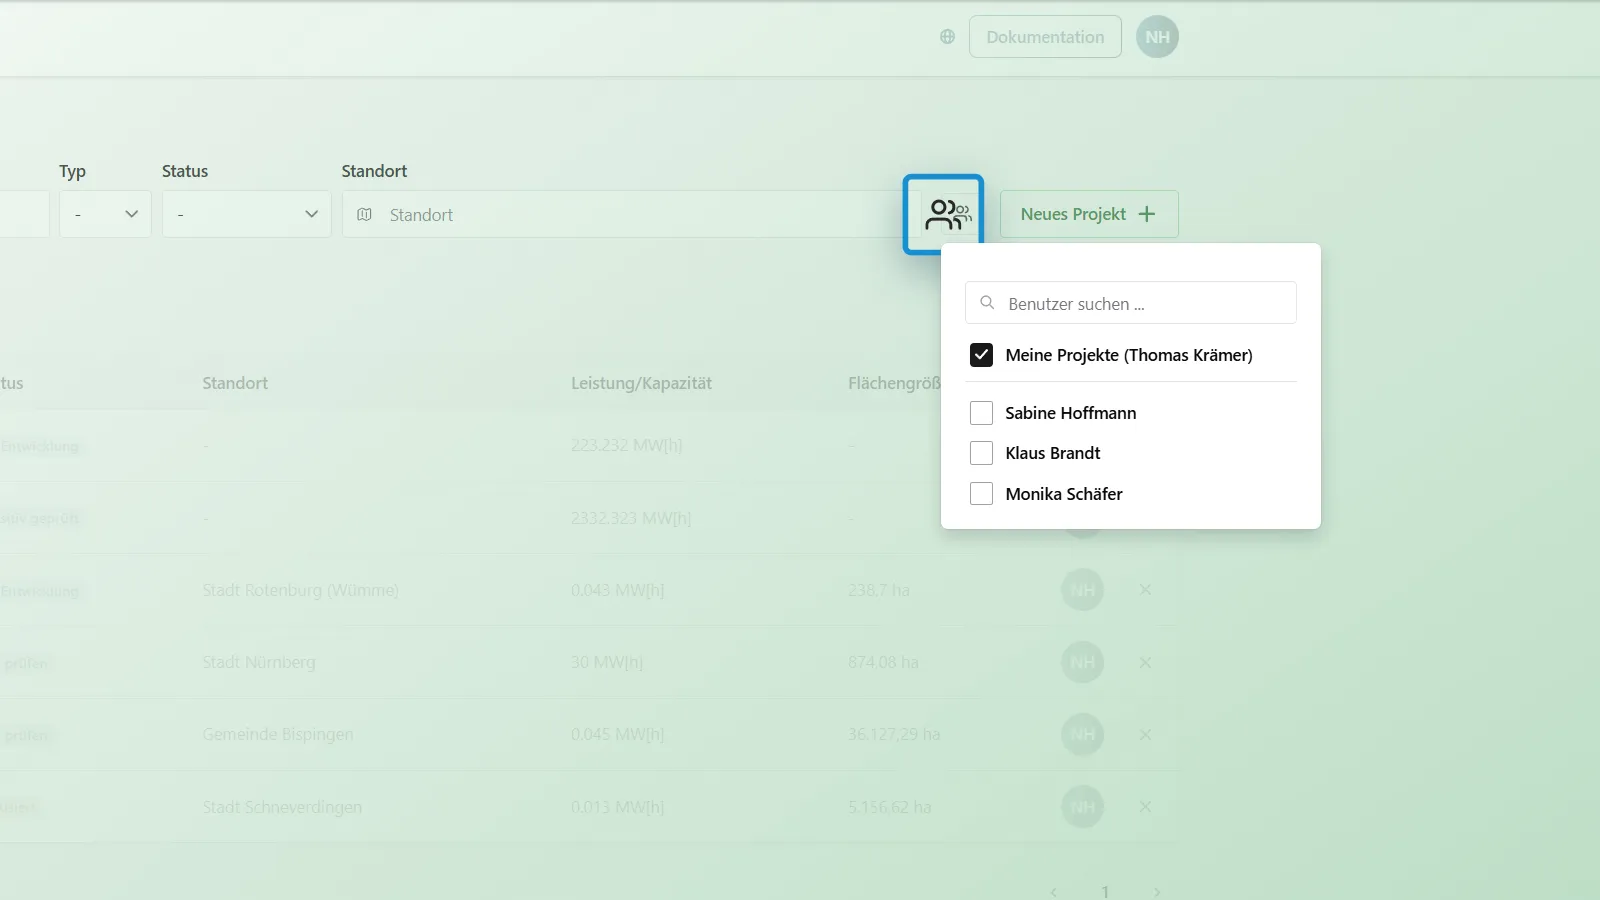Select the Monika Schäfer checkbox

[981, 494]
